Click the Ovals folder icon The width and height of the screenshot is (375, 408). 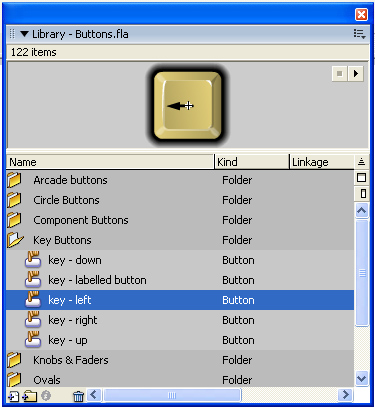click(14, 380)
